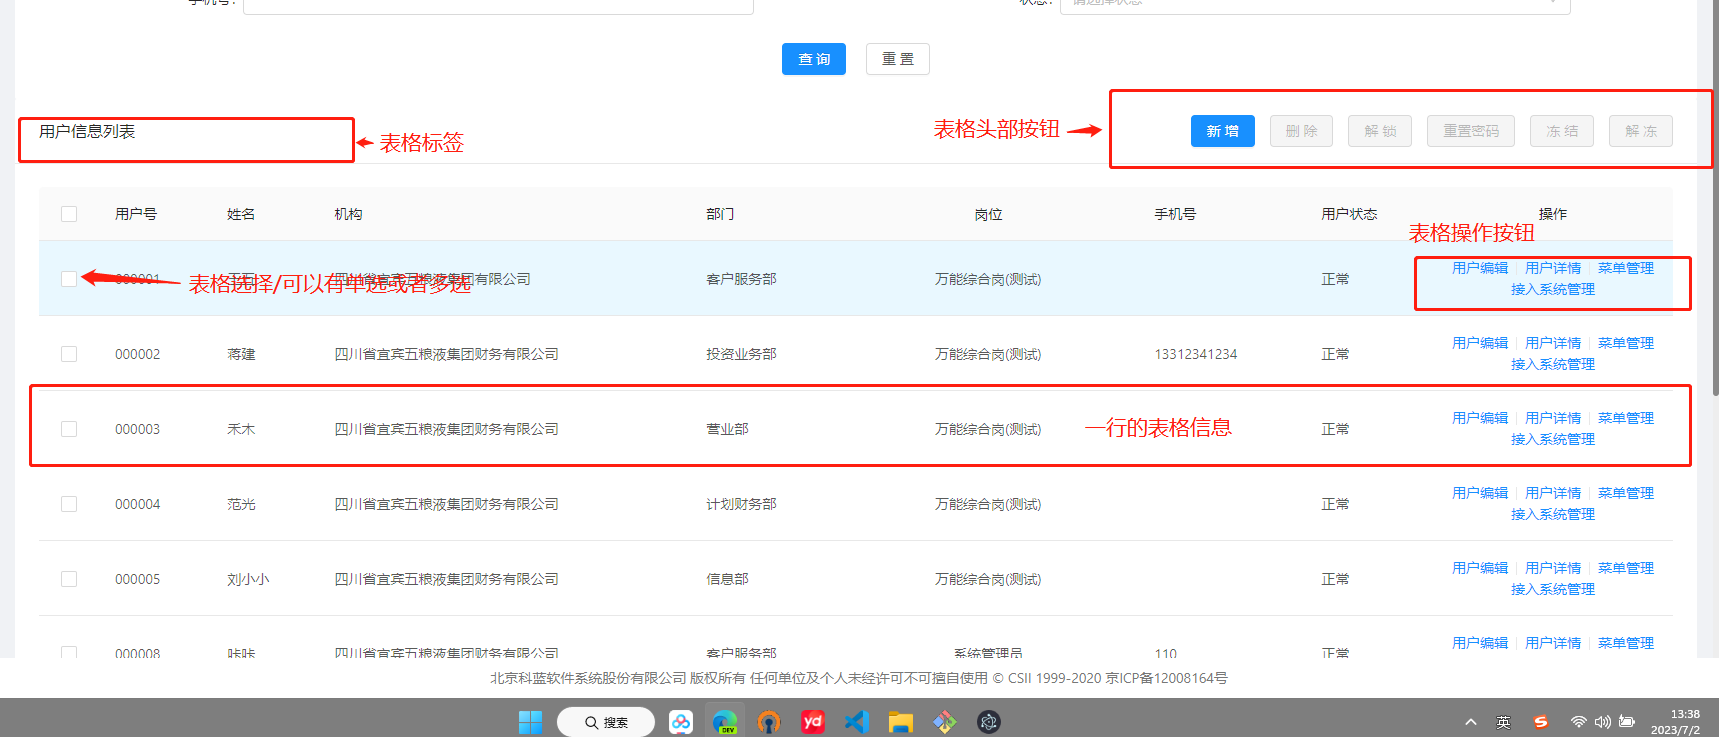The height and width of the screenshot is (737, 1719).
Task: Open the Windows Start menu
Action: click(531, 722)
